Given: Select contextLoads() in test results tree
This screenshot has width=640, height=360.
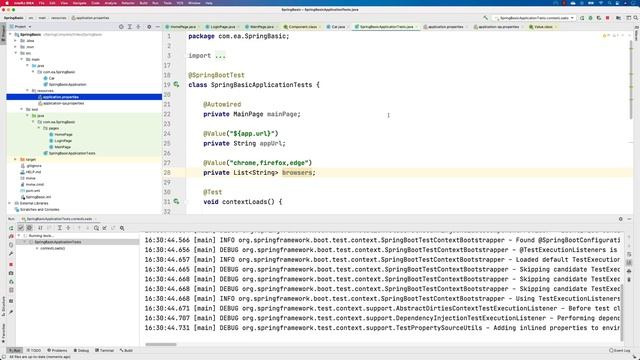Looking at the screenshot, I should click(52, 248).
